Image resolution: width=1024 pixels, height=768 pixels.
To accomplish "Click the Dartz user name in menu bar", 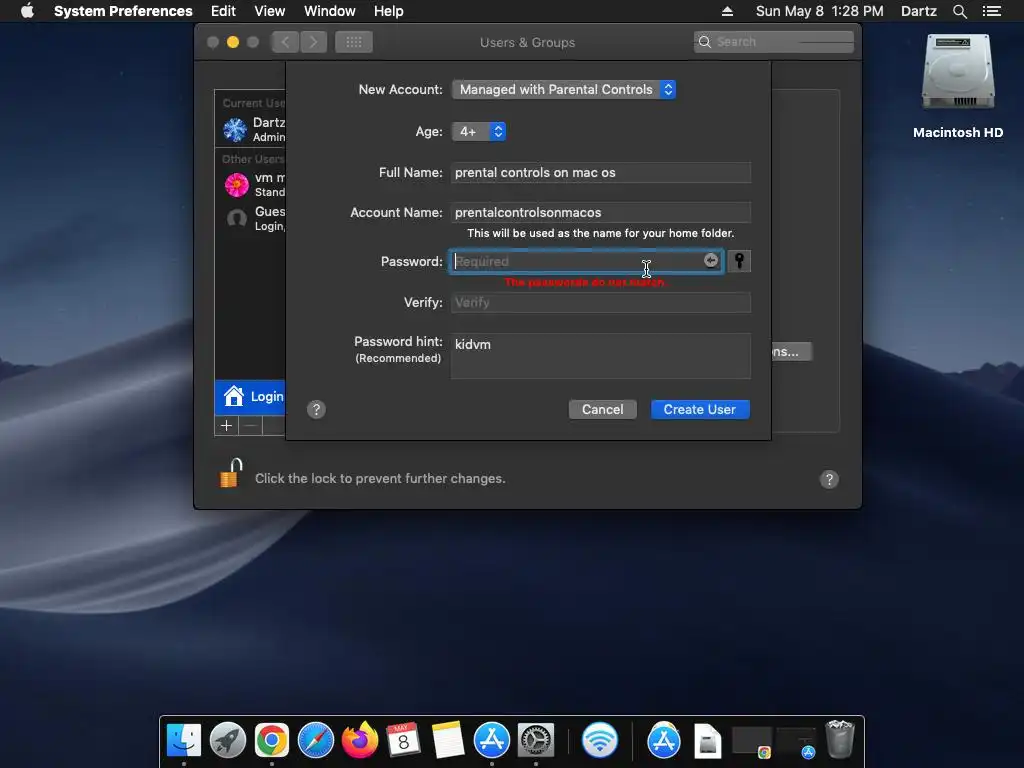I will tap(918, 11).
